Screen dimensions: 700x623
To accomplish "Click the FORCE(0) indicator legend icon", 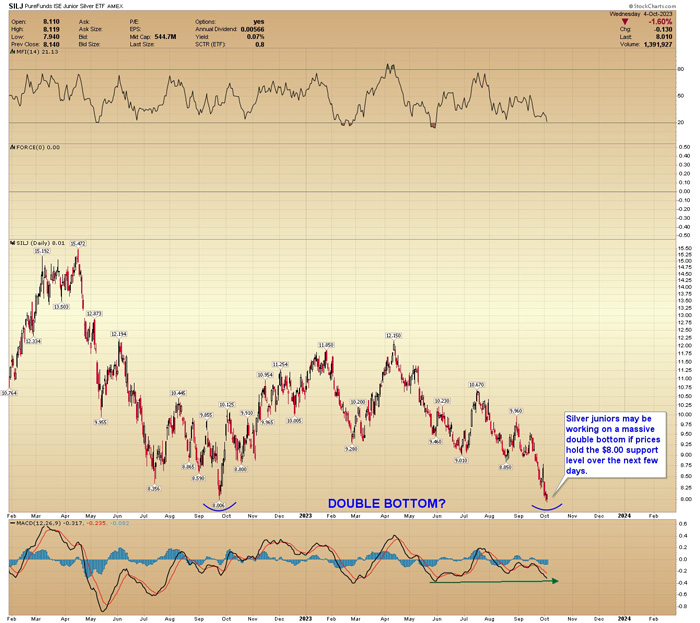I will tap(12, 147).
